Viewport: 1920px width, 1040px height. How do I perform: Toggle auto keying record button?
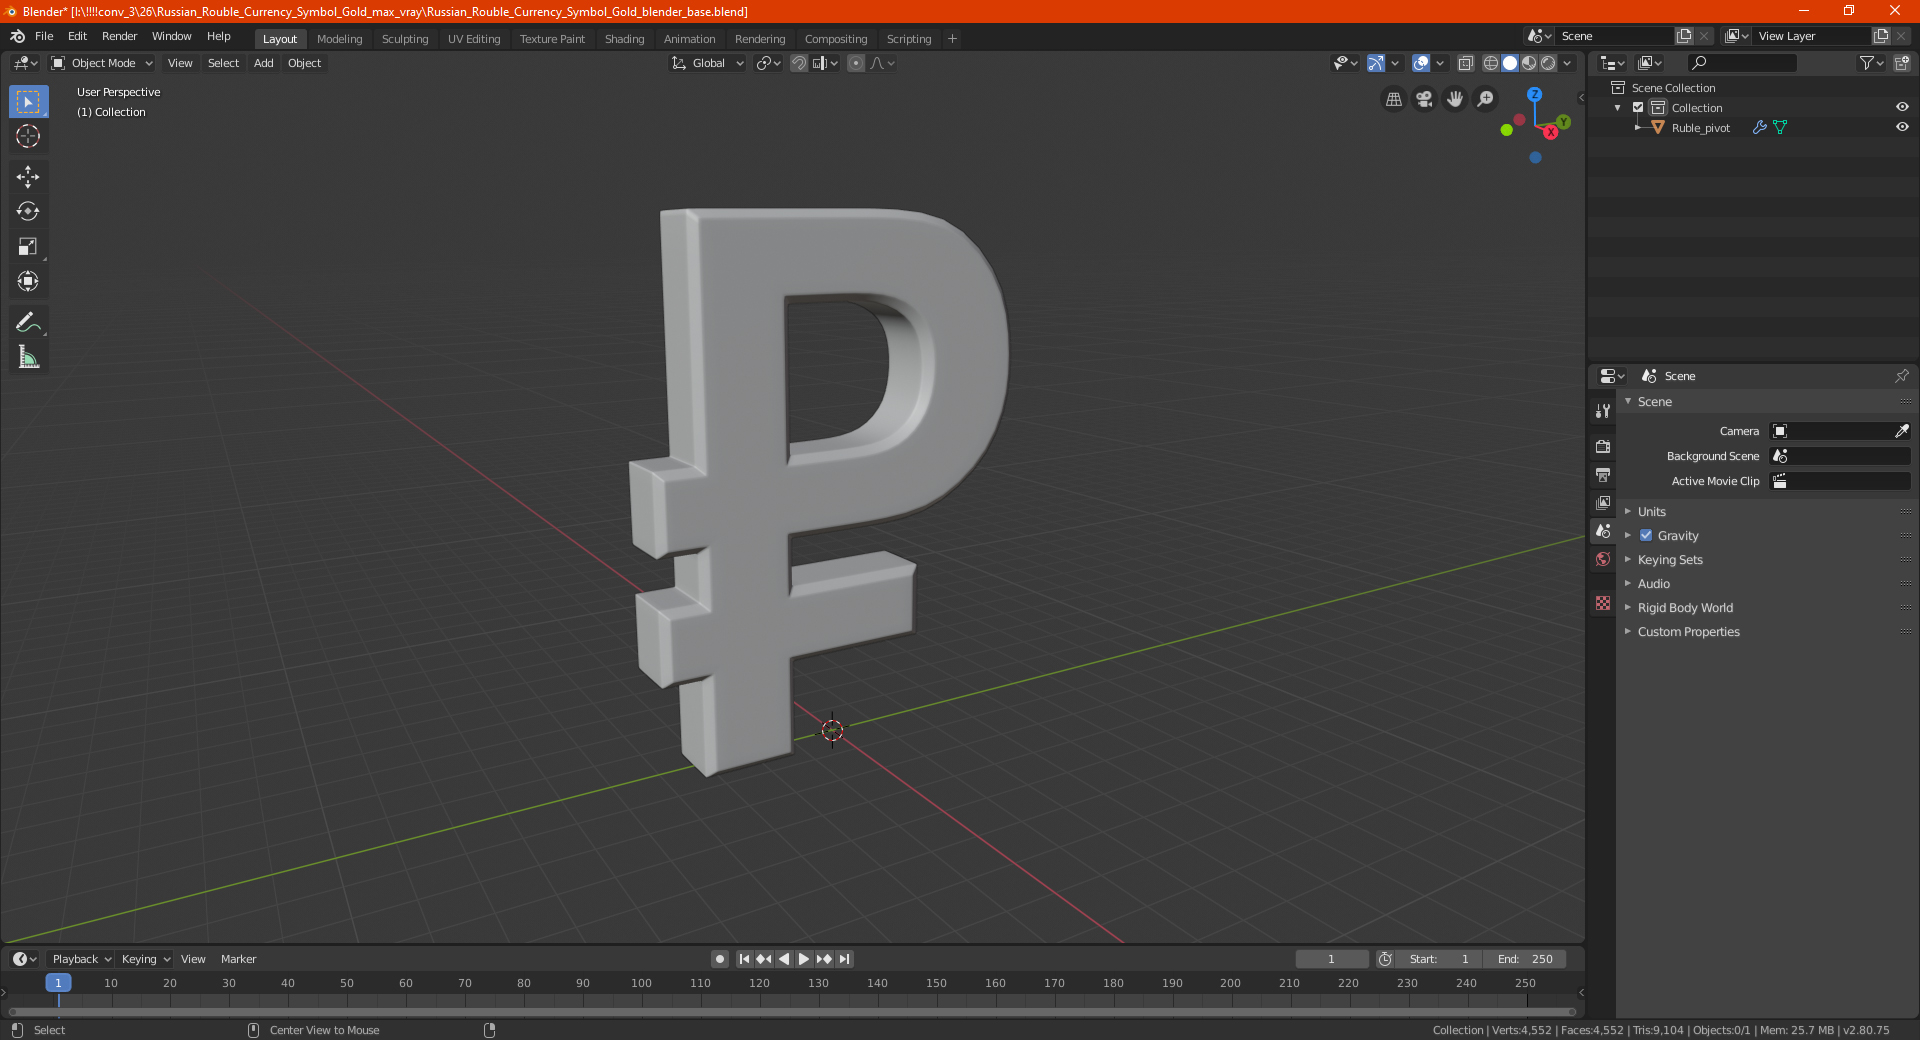719,959
